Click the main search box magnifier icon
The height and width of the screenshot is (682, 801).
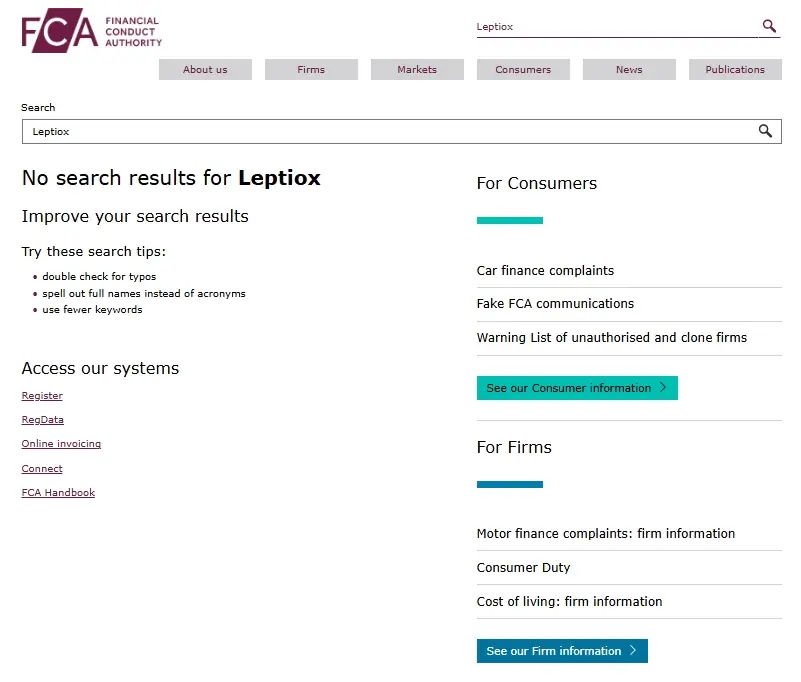pos(765,131)
